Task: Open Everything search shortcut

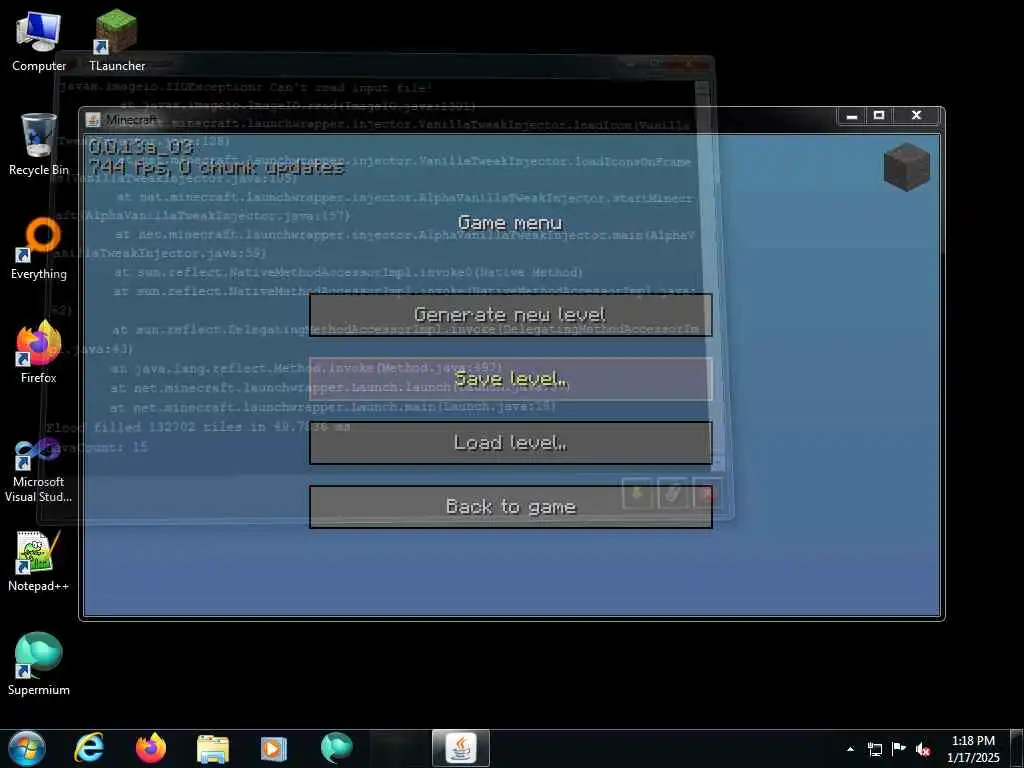Action: pos(39,249)
